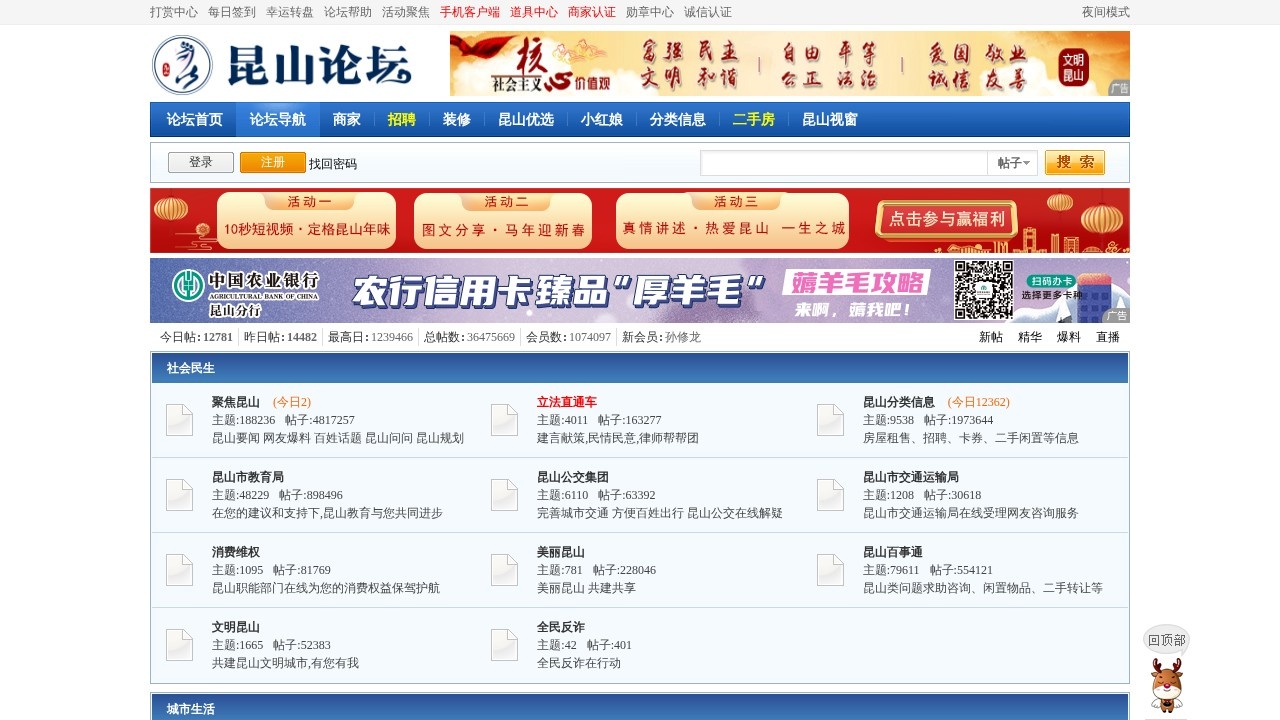Screen dimensions: 1280x720
Task: Click the forum icon beside 全民反诈
Action: pos(504,645)
